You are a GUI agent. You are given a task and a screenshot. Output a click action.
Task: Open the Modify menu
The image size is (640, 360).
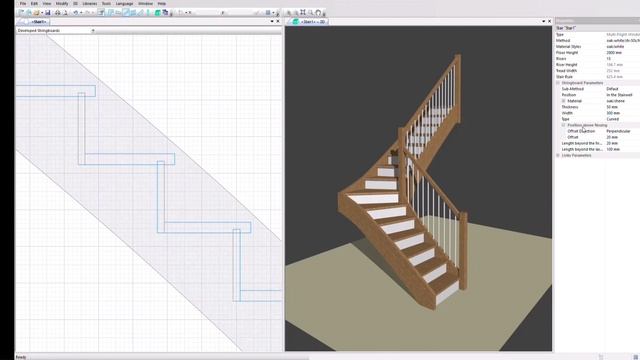pos(62,3)
